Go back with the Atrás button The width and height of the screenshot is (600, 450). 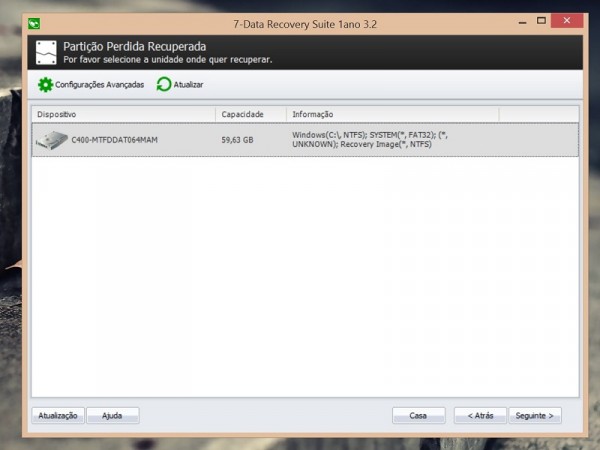(480, 416)
